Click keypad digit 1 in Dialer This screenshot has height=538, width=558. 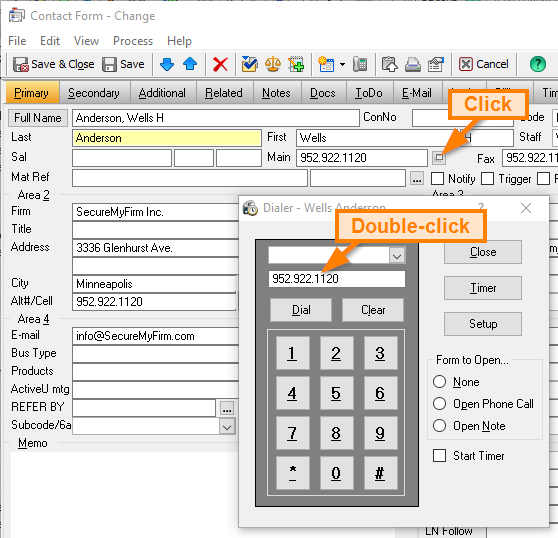coord(293,353)
